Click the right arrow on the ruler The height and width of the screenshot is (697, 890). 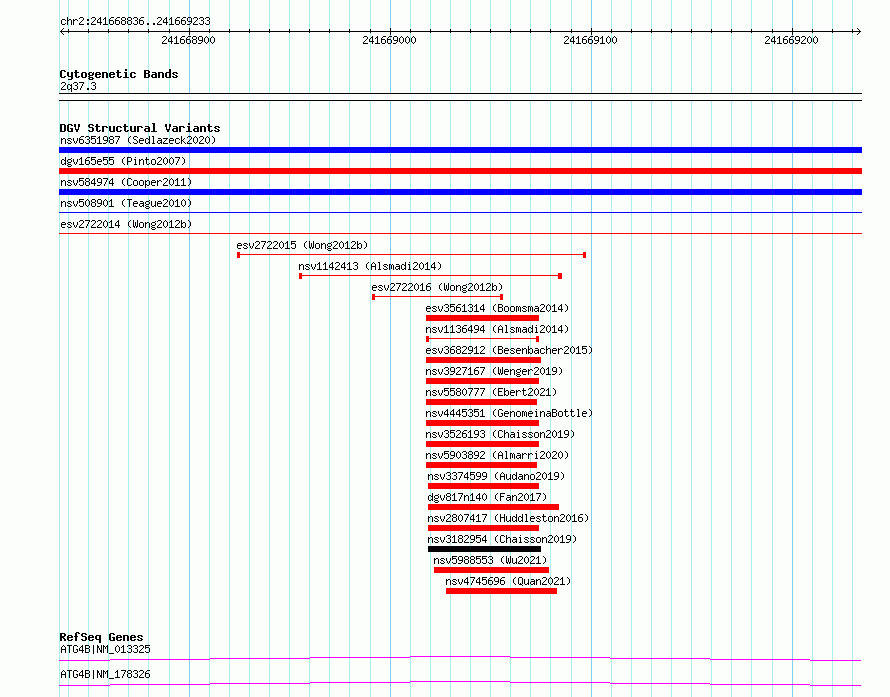pyautogui.click(x=858, y=32)
